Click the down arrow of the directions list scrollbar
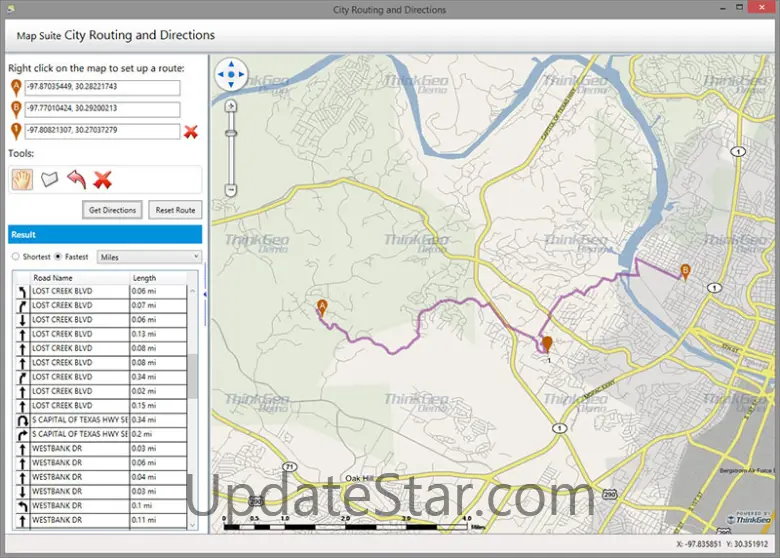780x558 pixels. tap(193, 525)
